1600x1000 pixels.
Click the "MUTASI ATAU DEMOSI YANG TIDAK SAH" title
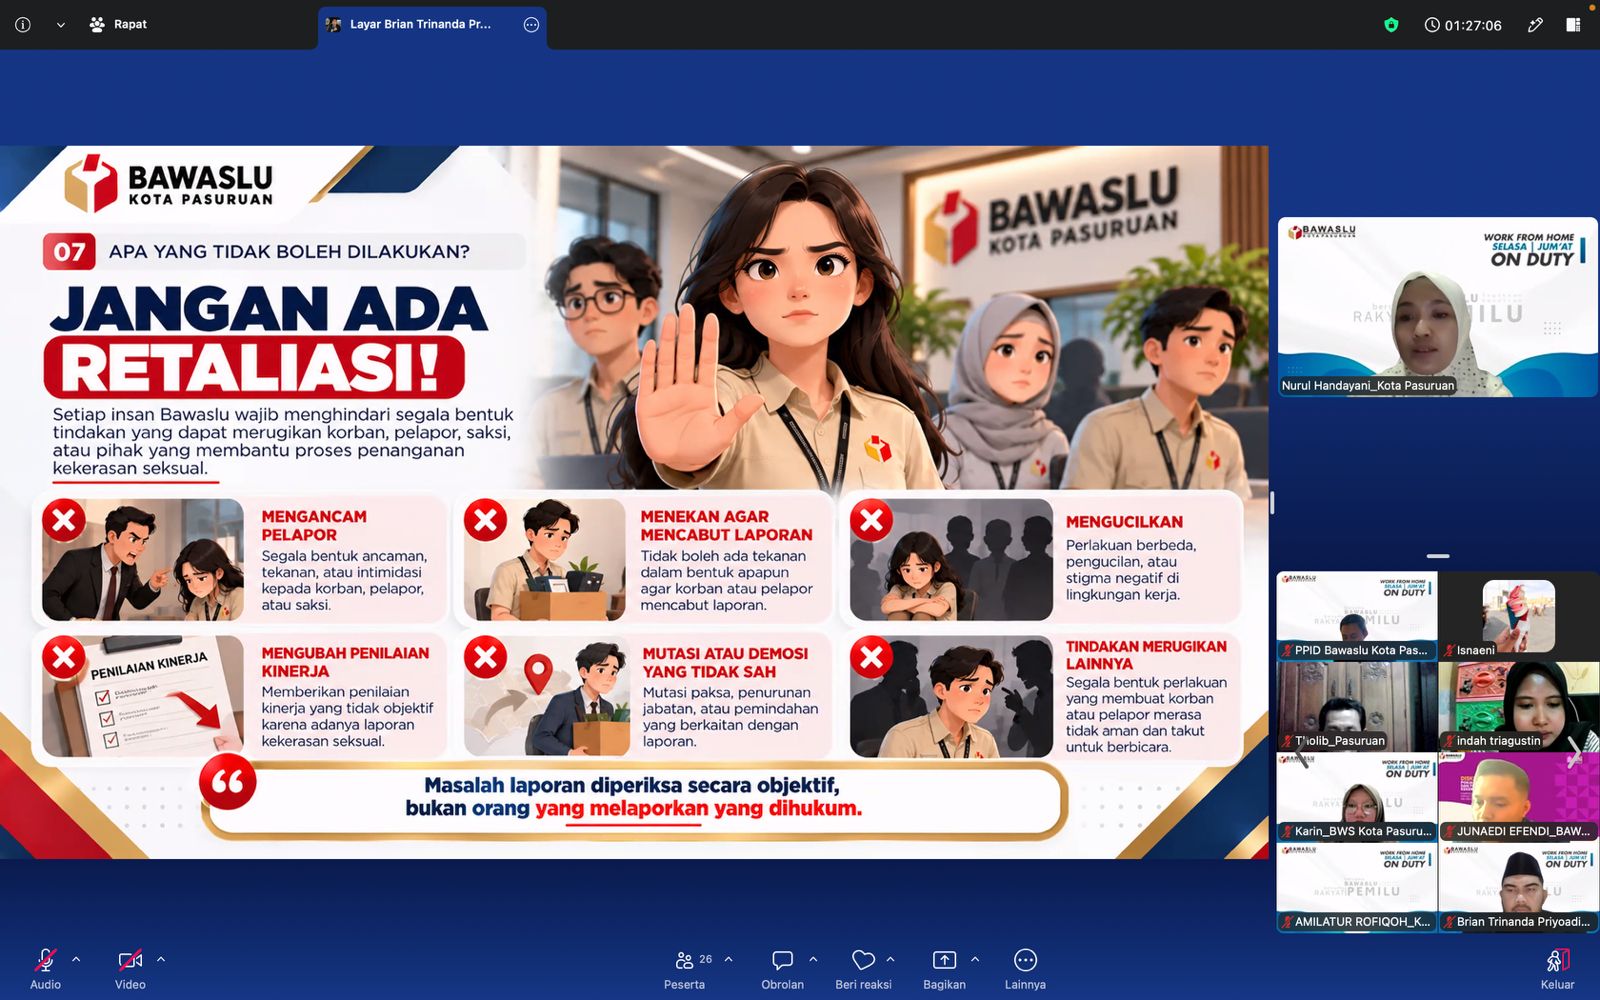point(725,663)
